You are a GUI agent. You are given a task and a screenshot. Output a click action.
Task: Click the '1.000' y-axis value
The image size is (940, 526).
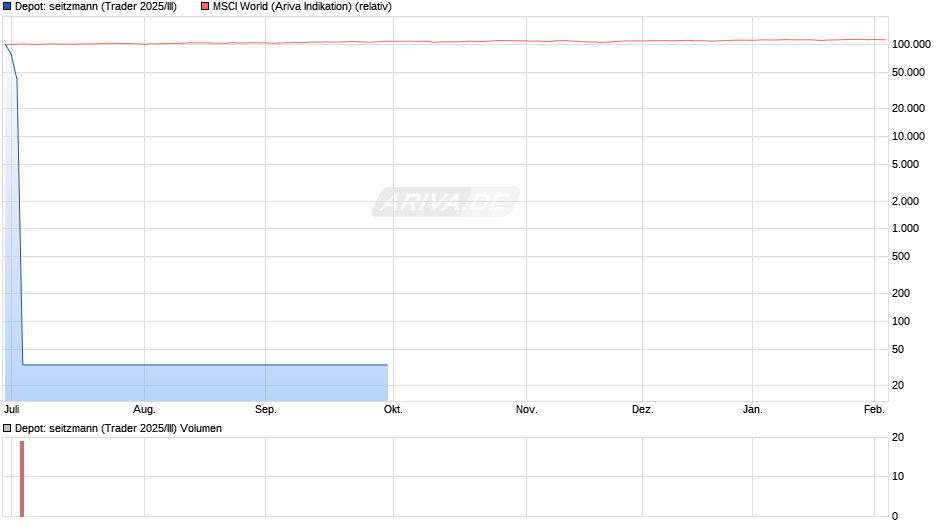905,229
